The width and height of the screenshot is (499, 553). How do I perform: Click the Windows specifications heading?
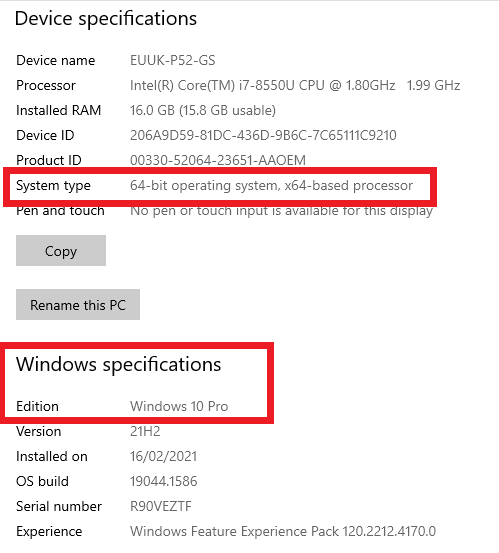[118, 364]
